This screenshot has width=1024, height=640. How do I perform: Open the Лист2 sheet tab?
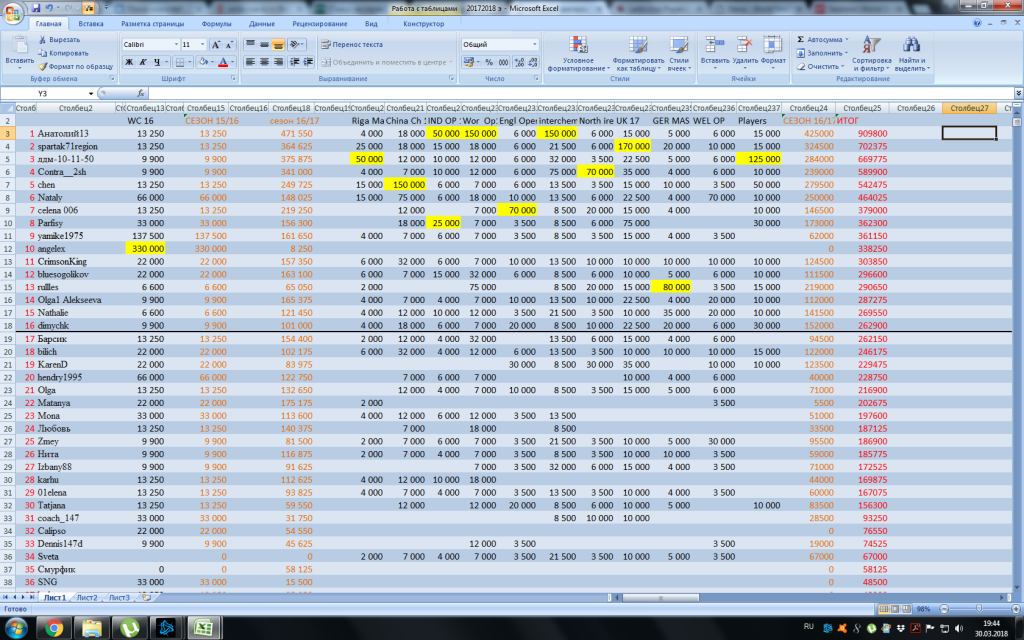[x=87, y=597]
